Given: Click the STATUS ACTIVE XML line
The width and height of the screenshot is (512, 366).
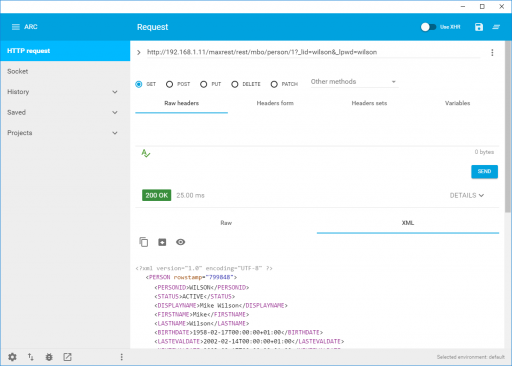Looking at the screenshot, I should (195, 296).
